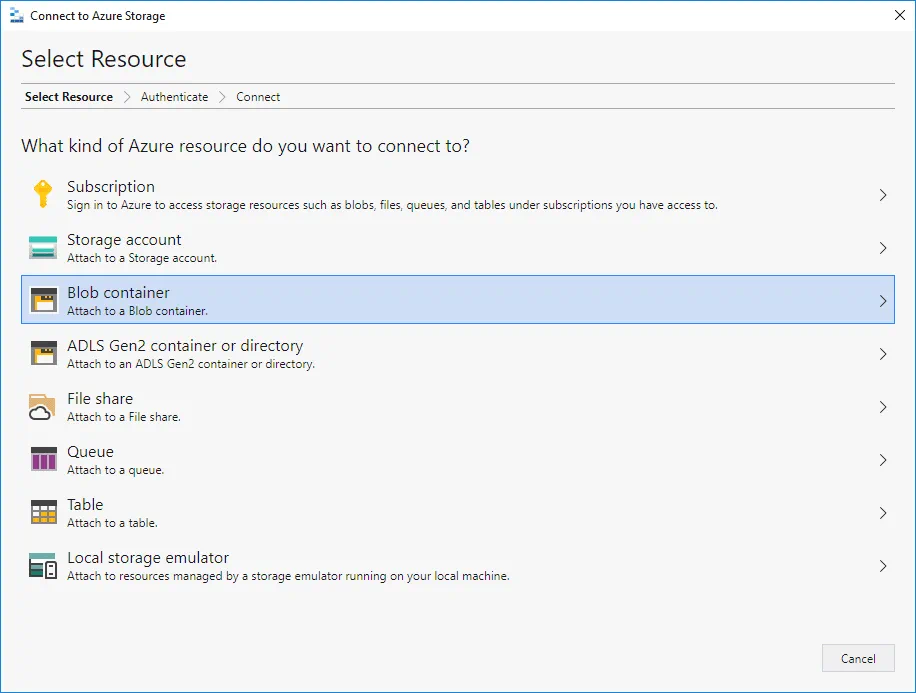
Task: Go to the Authenticate breadcrumb step
Action: click(x=174, y=97)
